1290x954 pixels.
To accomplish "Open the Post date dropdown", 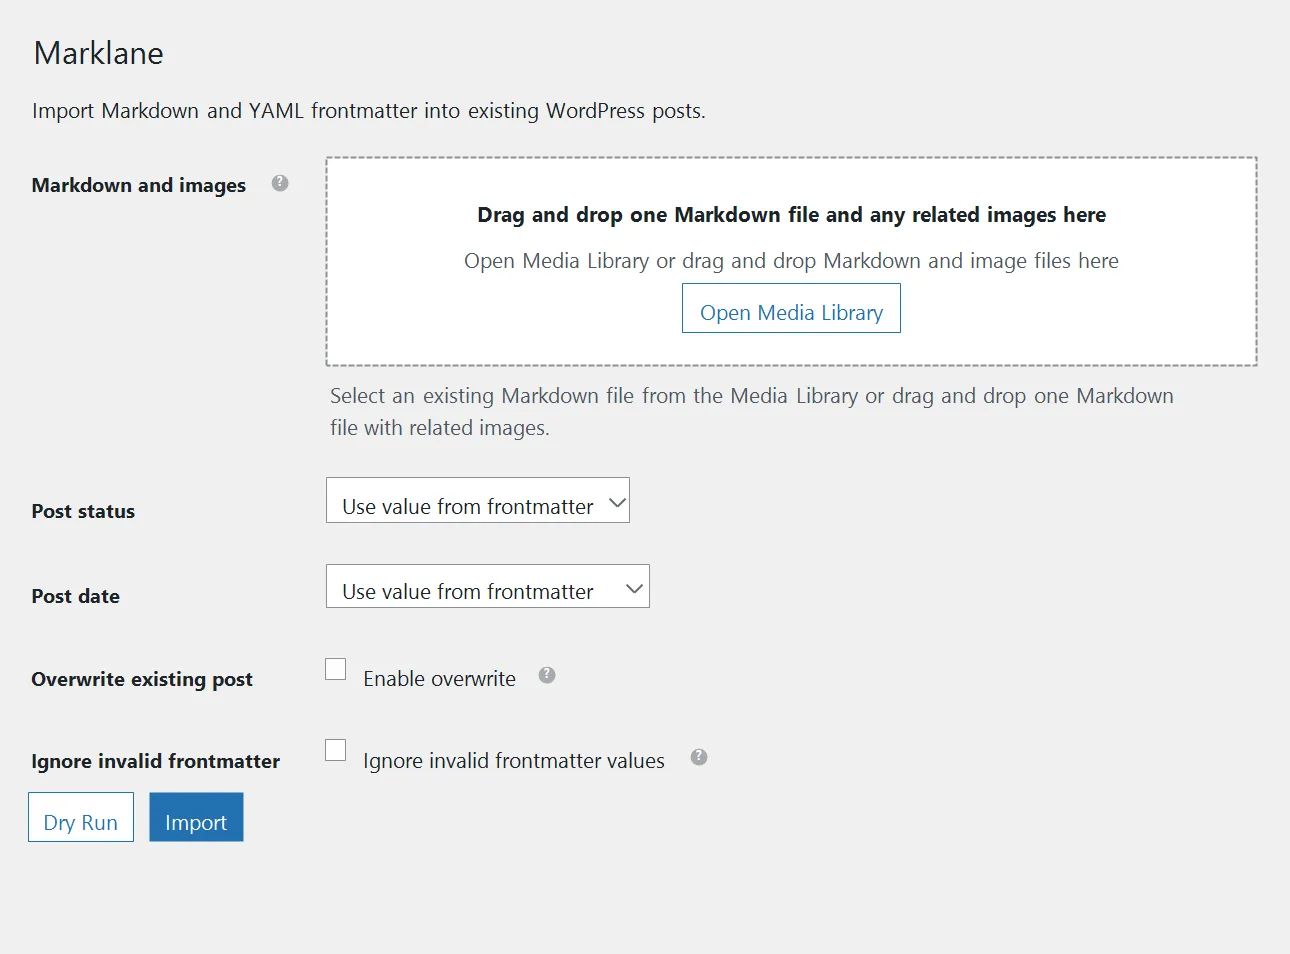I will 488,586.
